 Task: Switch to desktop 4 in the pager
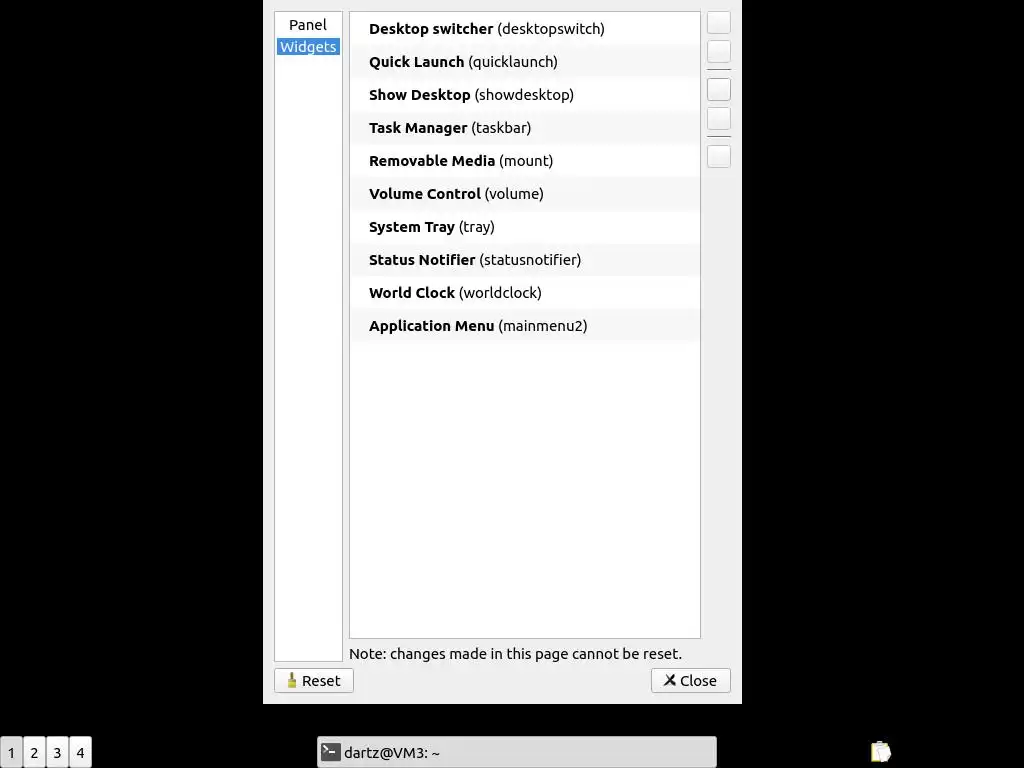(x=80, y=752)
